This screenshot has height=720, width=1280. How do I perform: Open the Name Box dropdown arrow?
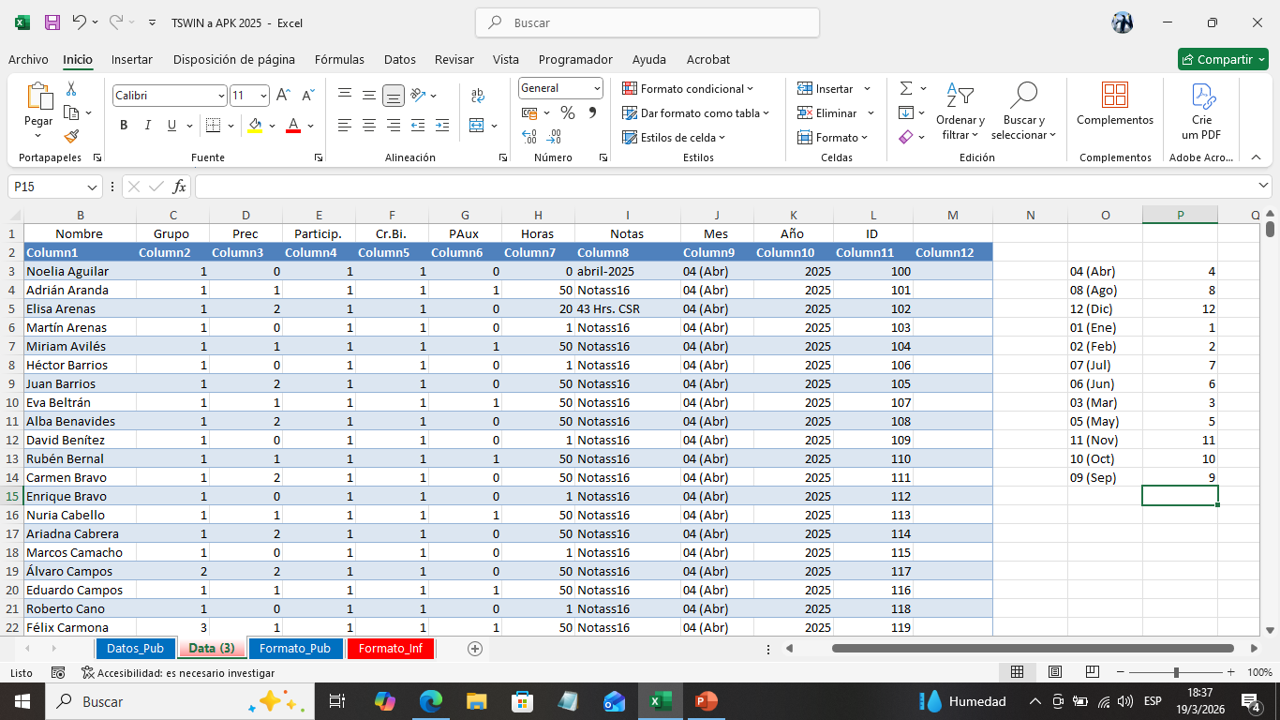point(92,187)
